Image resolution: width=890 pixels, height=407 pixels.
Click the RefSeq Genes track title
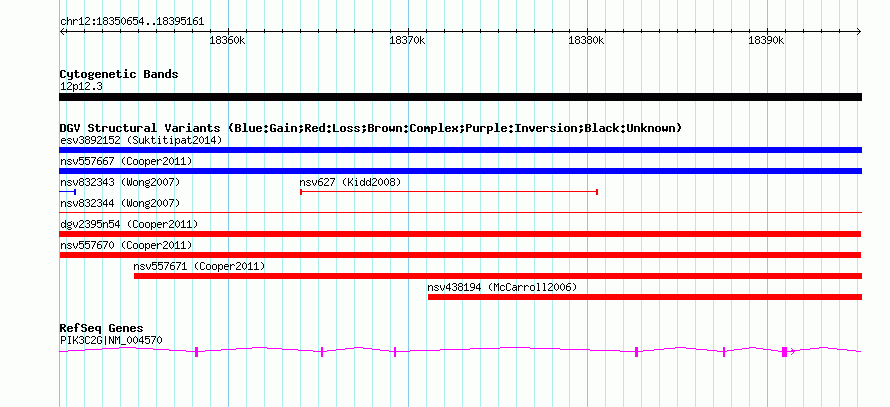pyautogui.click(x=101, y=329)
